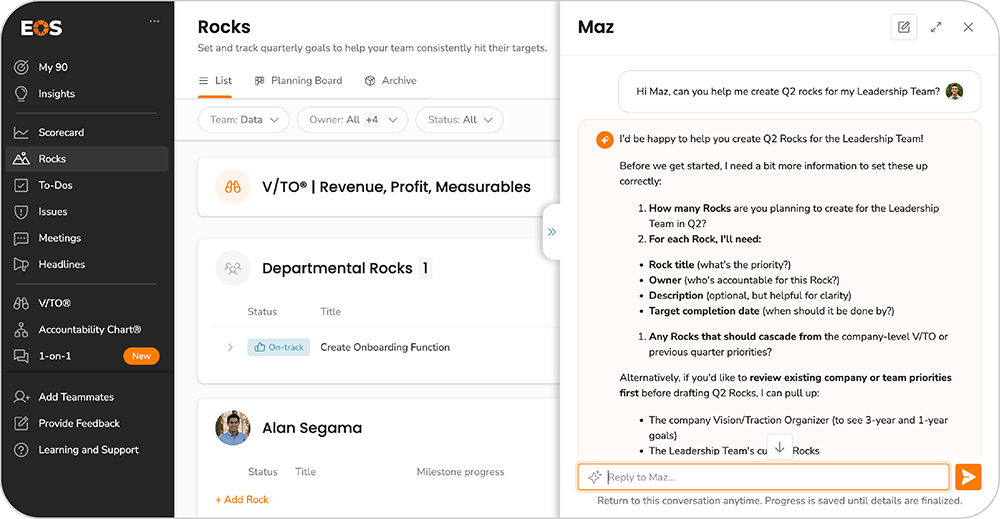Click the Planning Board tab icon
Viewport: 1000px width, 519px height.
click(x=260, y=81)
